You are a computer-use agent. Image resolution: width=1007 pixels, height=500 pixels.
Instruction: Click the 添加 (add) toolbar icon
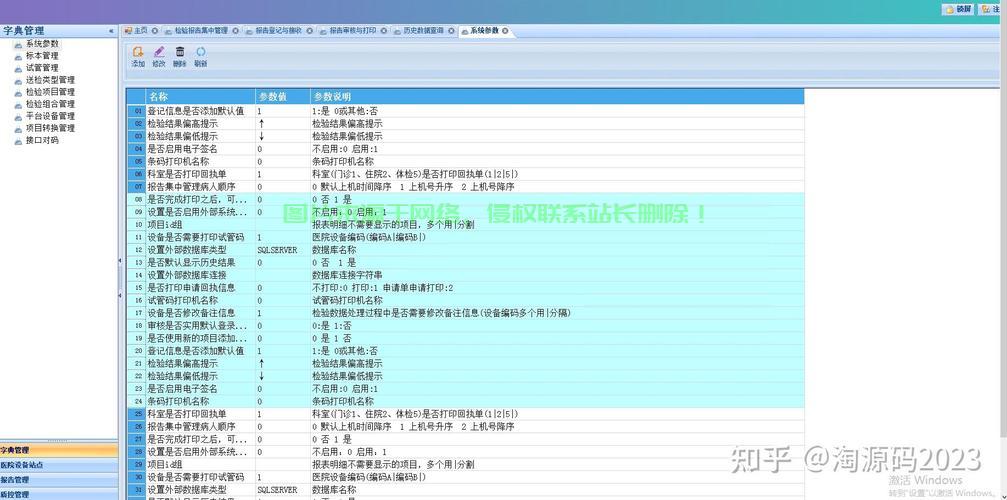(137, 52)
